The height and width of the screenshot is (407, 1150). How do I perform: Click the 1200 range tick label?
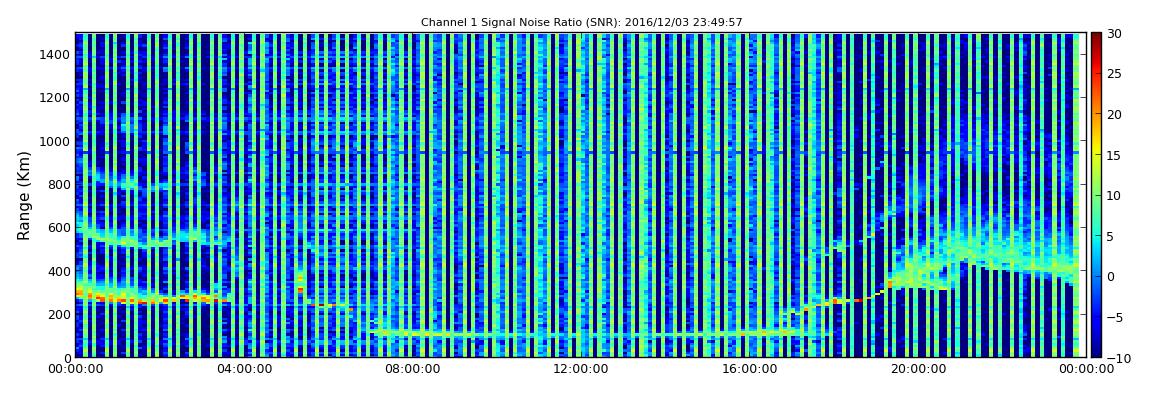(56, 98)
